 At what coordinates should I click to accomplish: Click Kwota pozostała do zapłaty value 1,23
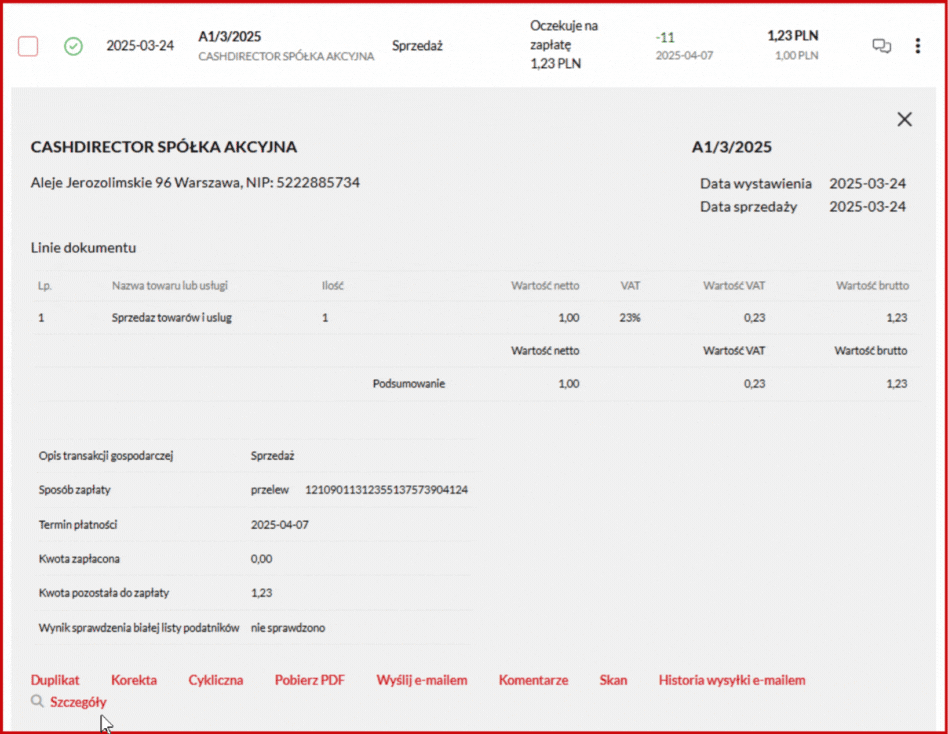(x=261, y=593)
